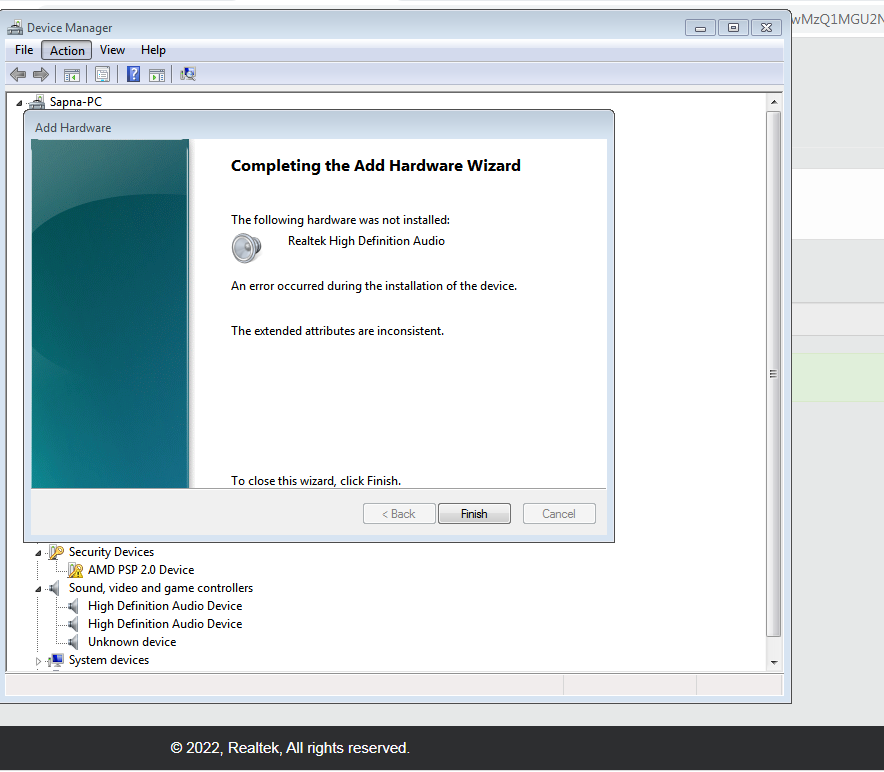Select the Realtek High Definition Audio speaker icon

pyautogui.click(x=246, y=247)
